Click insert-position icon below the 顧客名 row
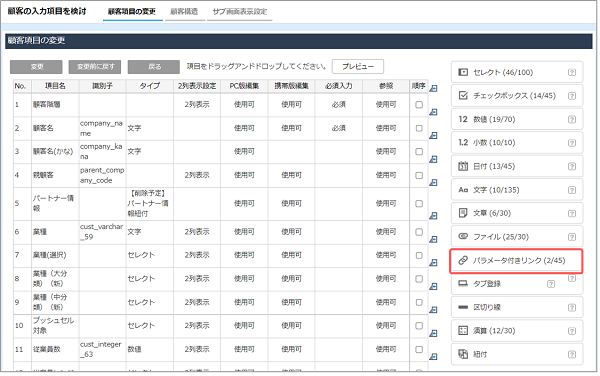The height and width of the screenshot is (376, 600). 433,135
